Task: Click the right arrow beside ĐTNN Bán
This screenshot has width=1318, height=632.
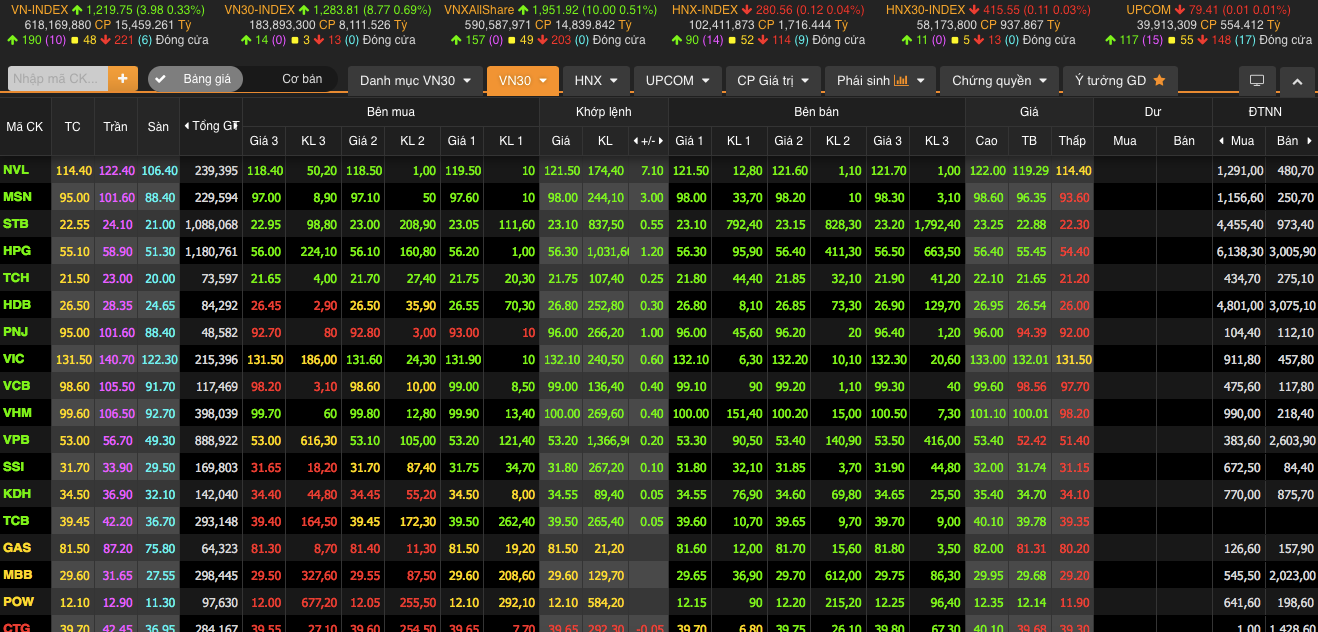Action: coord(1308,141)
